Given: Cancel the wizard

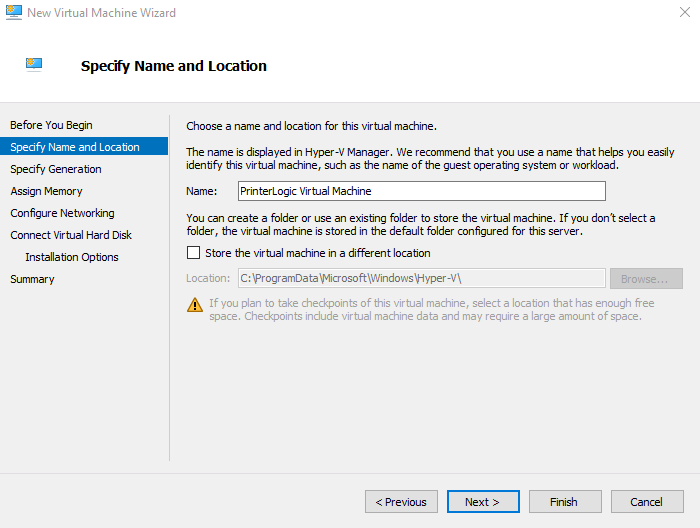Looking at the screenshot, I should click(647, 502).
